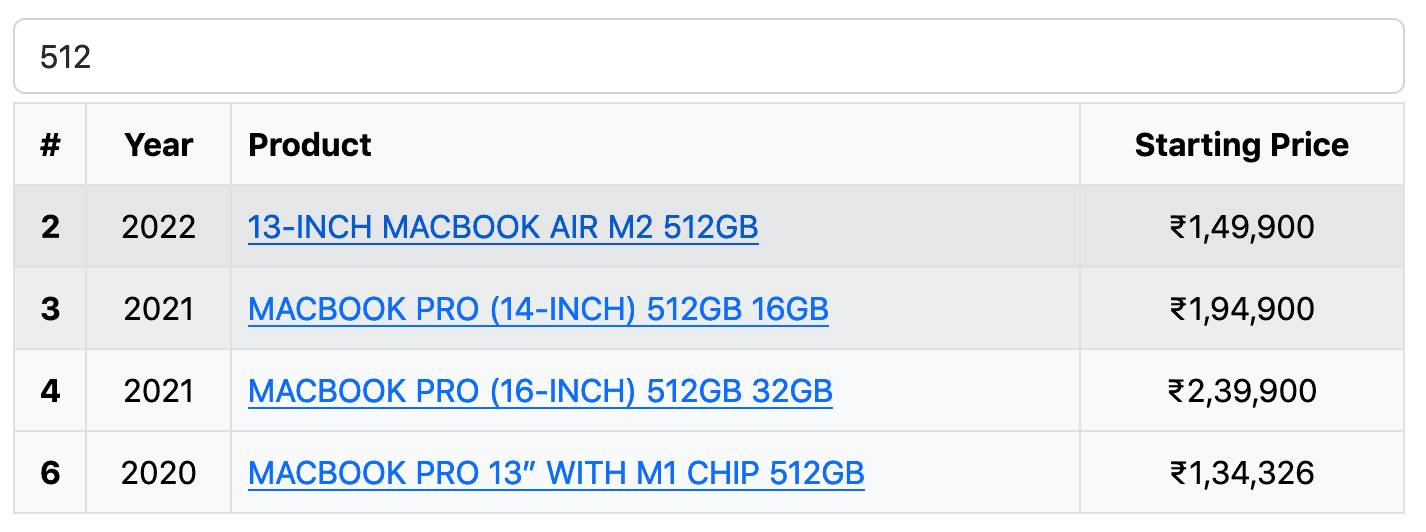Click the Product column header
1426x532 pixels.
point(310,145)
